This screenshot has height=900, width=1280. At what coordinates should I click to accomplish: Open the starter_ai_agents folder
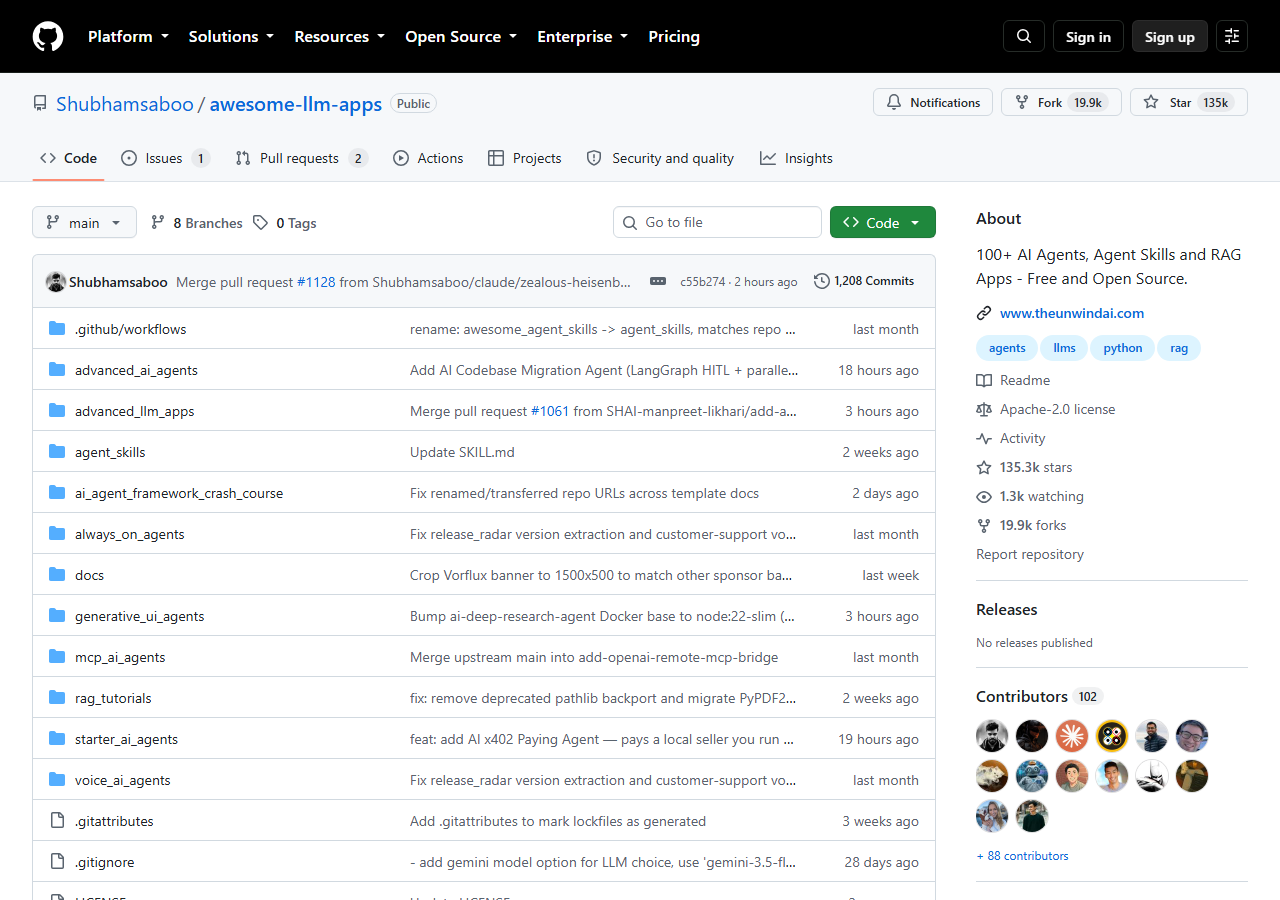coord(126,739)
